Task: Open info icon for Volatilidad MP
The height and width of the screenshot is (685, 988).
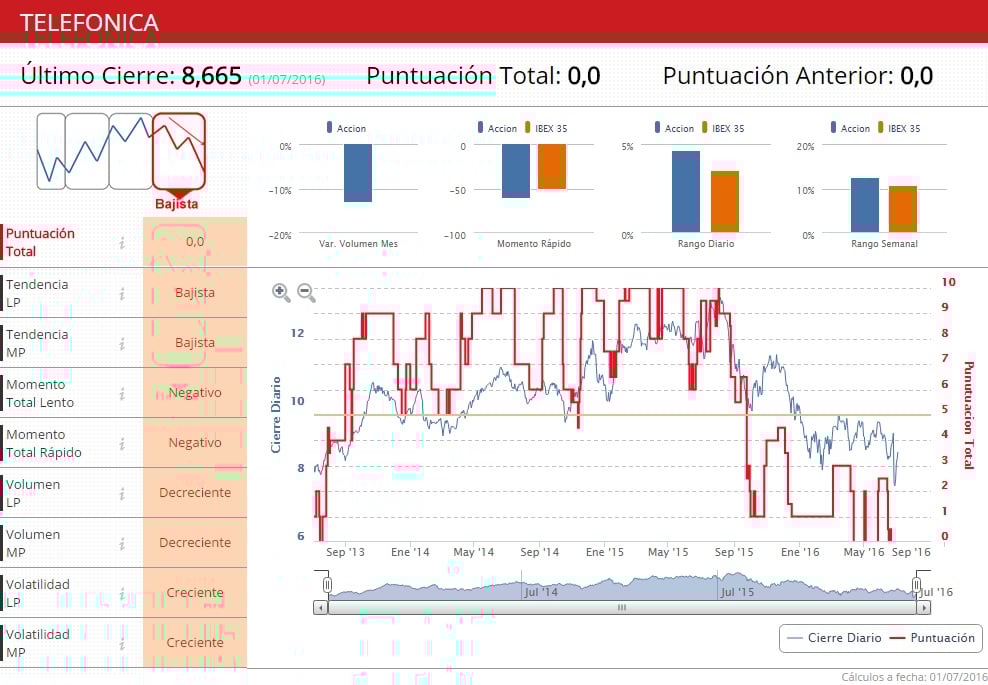Action: point(122,644)
